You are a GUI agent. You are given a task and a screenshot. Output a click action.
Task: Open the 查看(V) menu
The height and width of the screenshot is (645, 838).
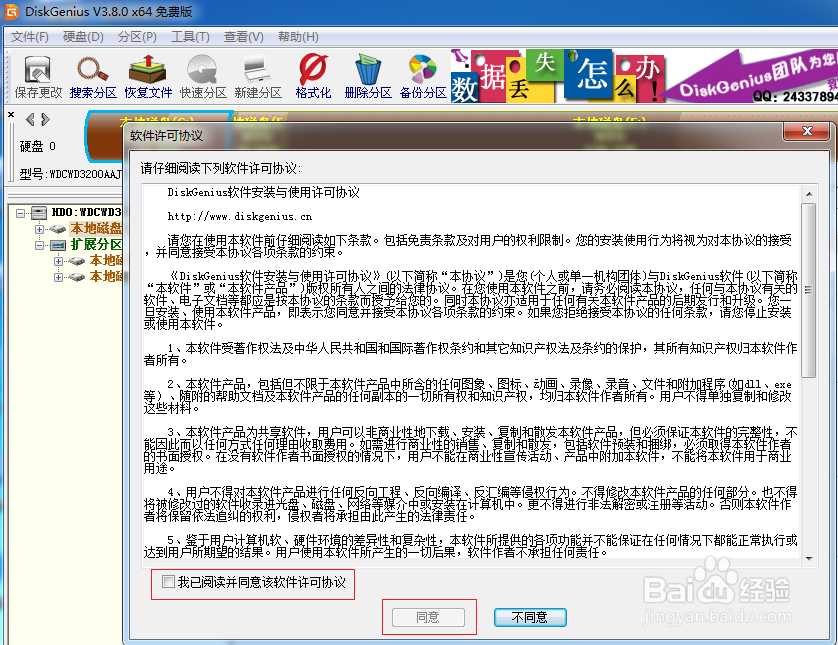(x=244, y=37)
